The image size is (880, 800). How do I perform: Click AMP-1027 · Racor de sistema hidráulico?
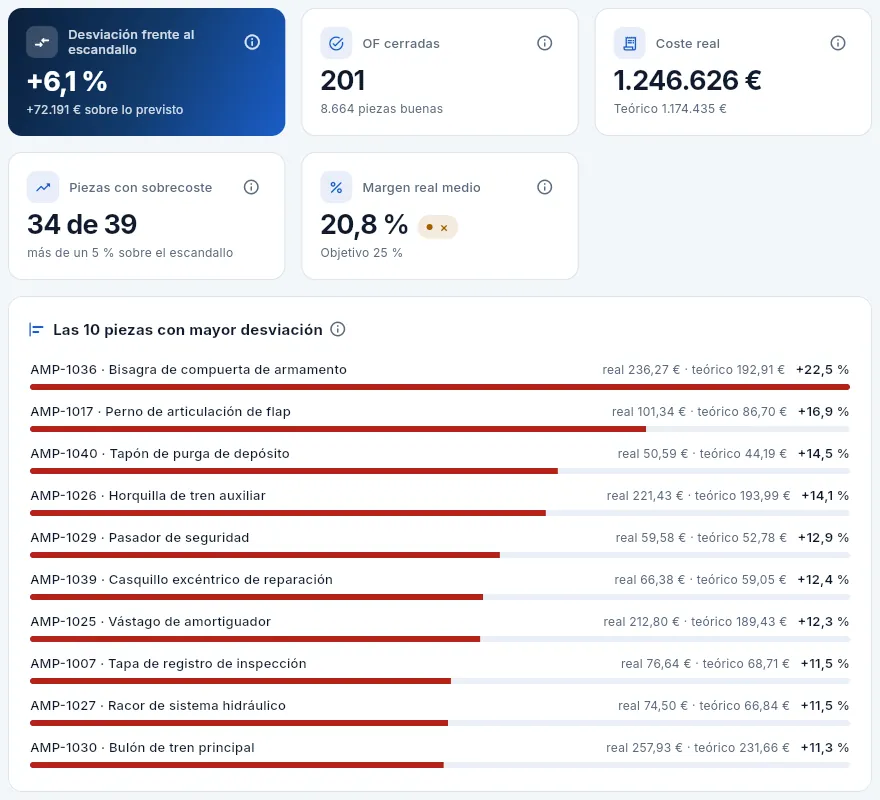click(x=158, y=706)
